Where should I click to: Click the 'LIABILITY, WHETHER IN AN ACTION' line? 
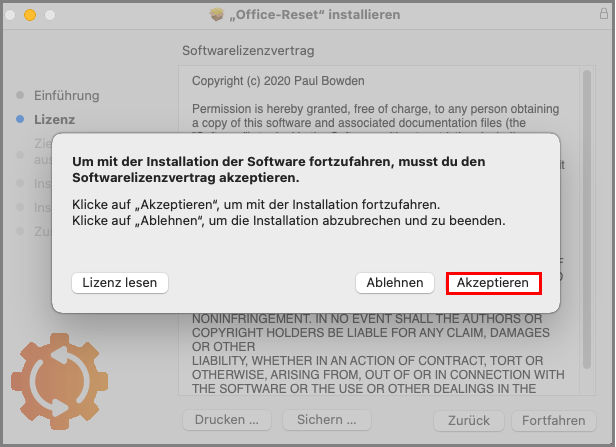pyautogui.click(x=367, y=361)
